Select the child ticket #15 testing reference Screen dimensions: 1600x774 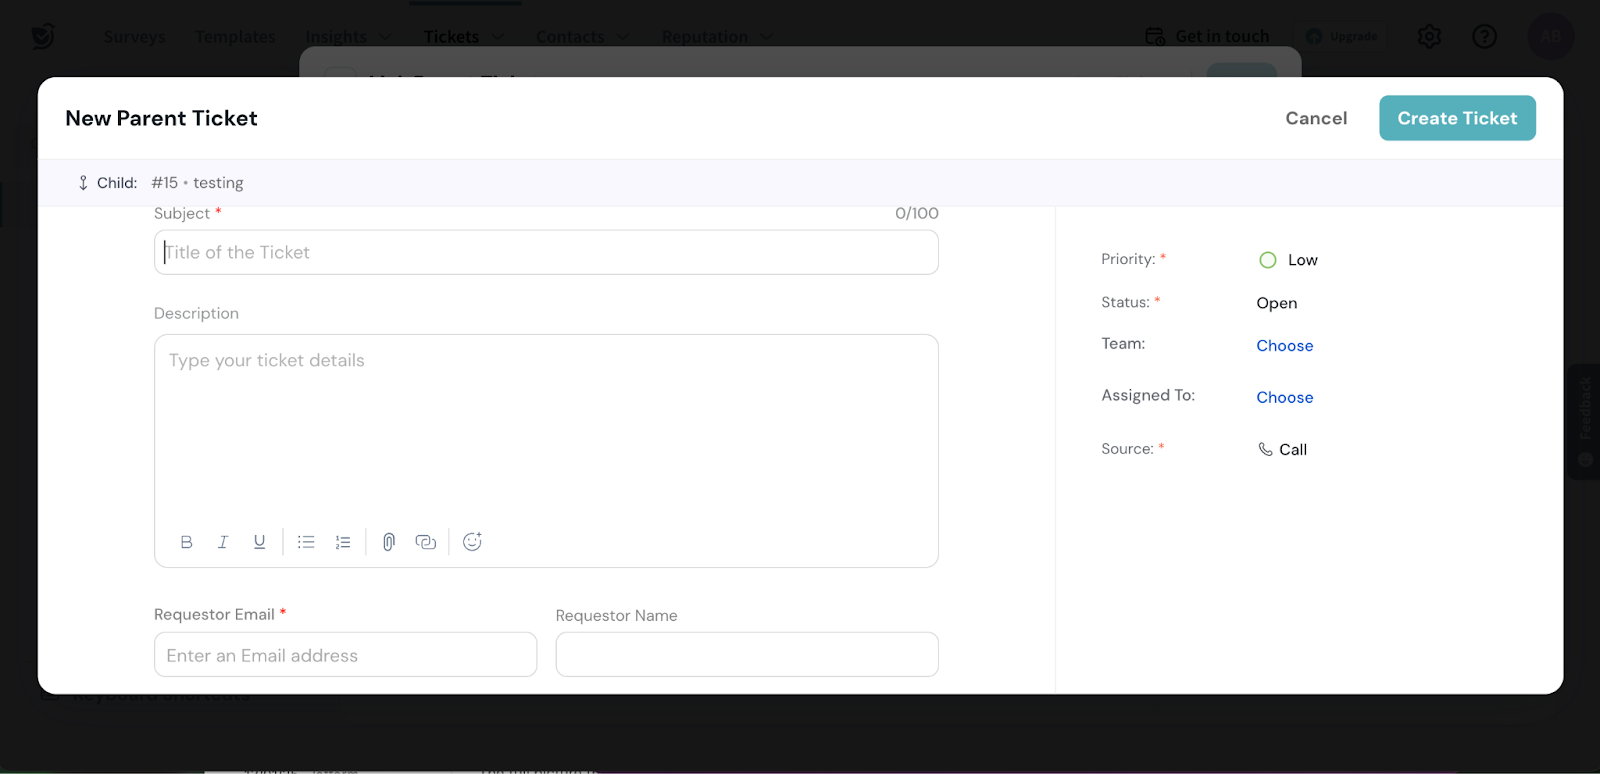(x=197, y=183)
